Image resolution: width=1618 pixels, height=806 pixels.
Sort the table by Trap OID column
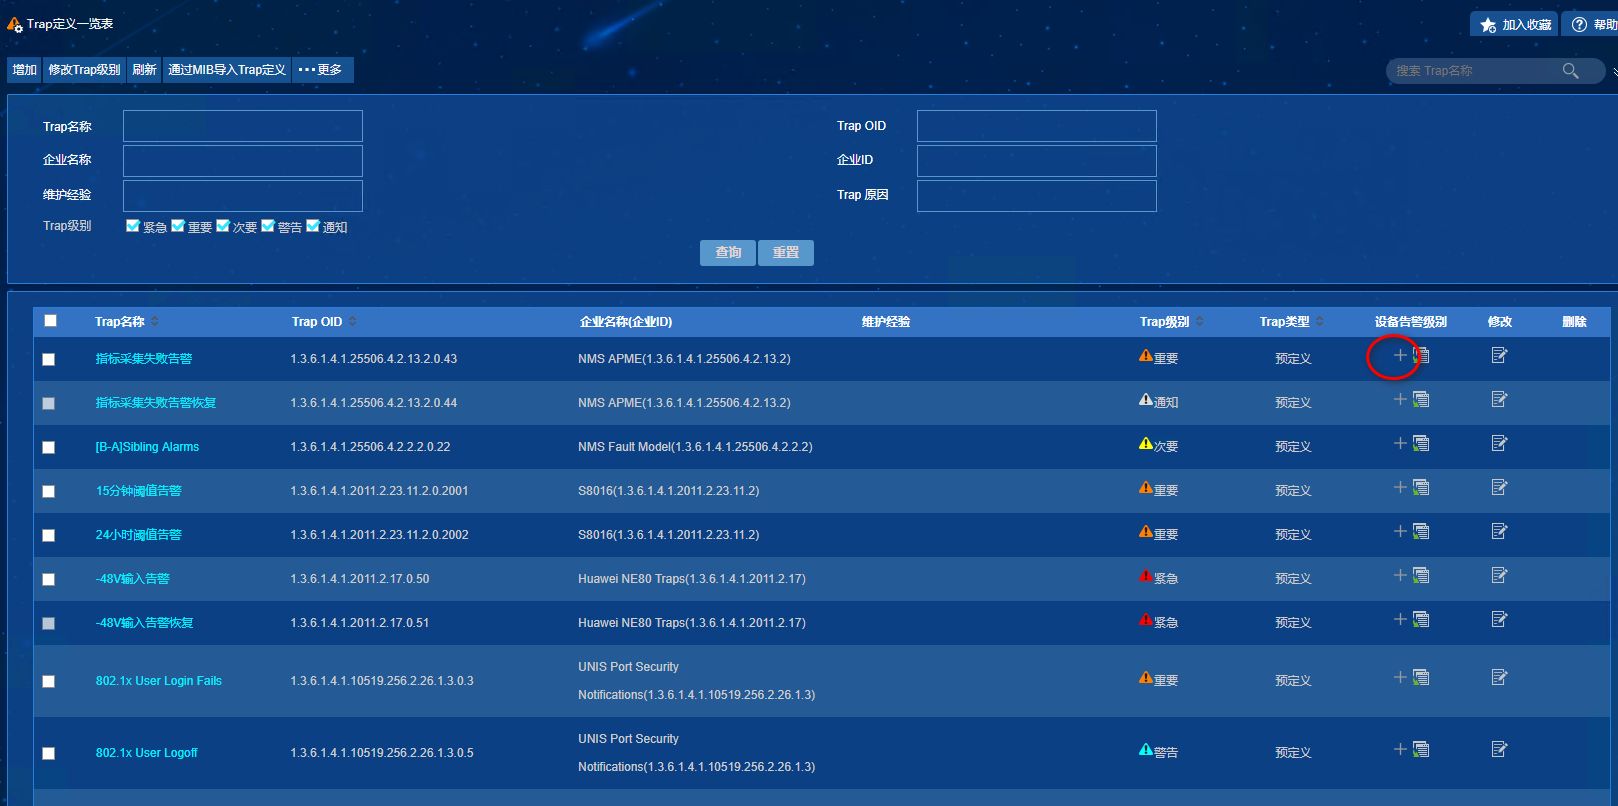point(353,322)
